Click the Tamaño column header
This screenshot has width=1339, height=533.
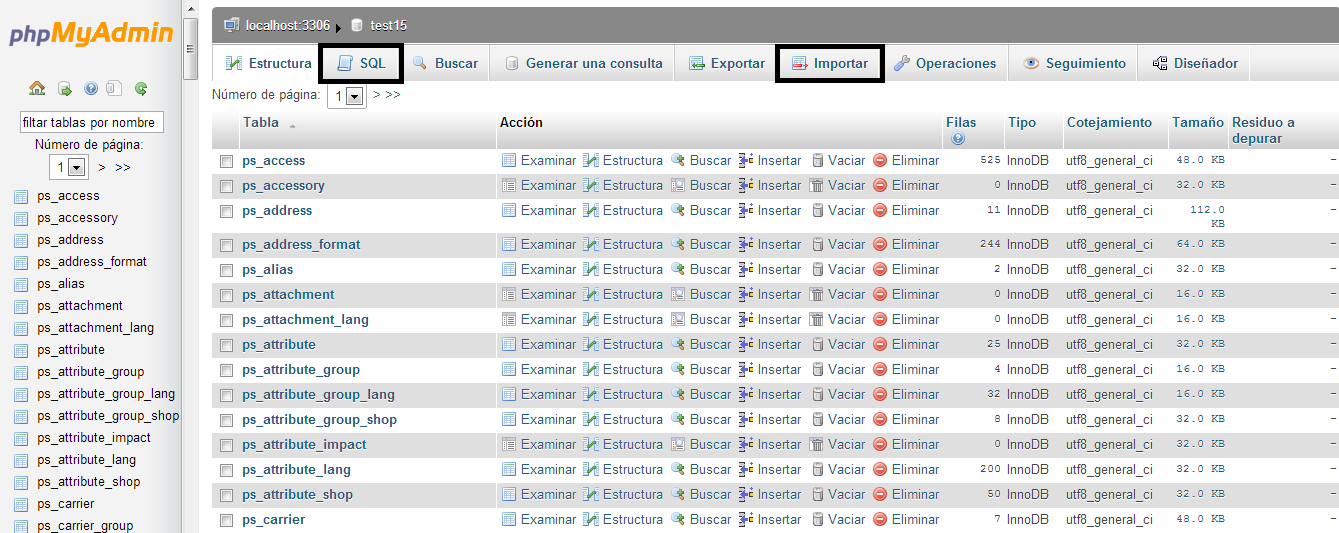point(1198,122)
